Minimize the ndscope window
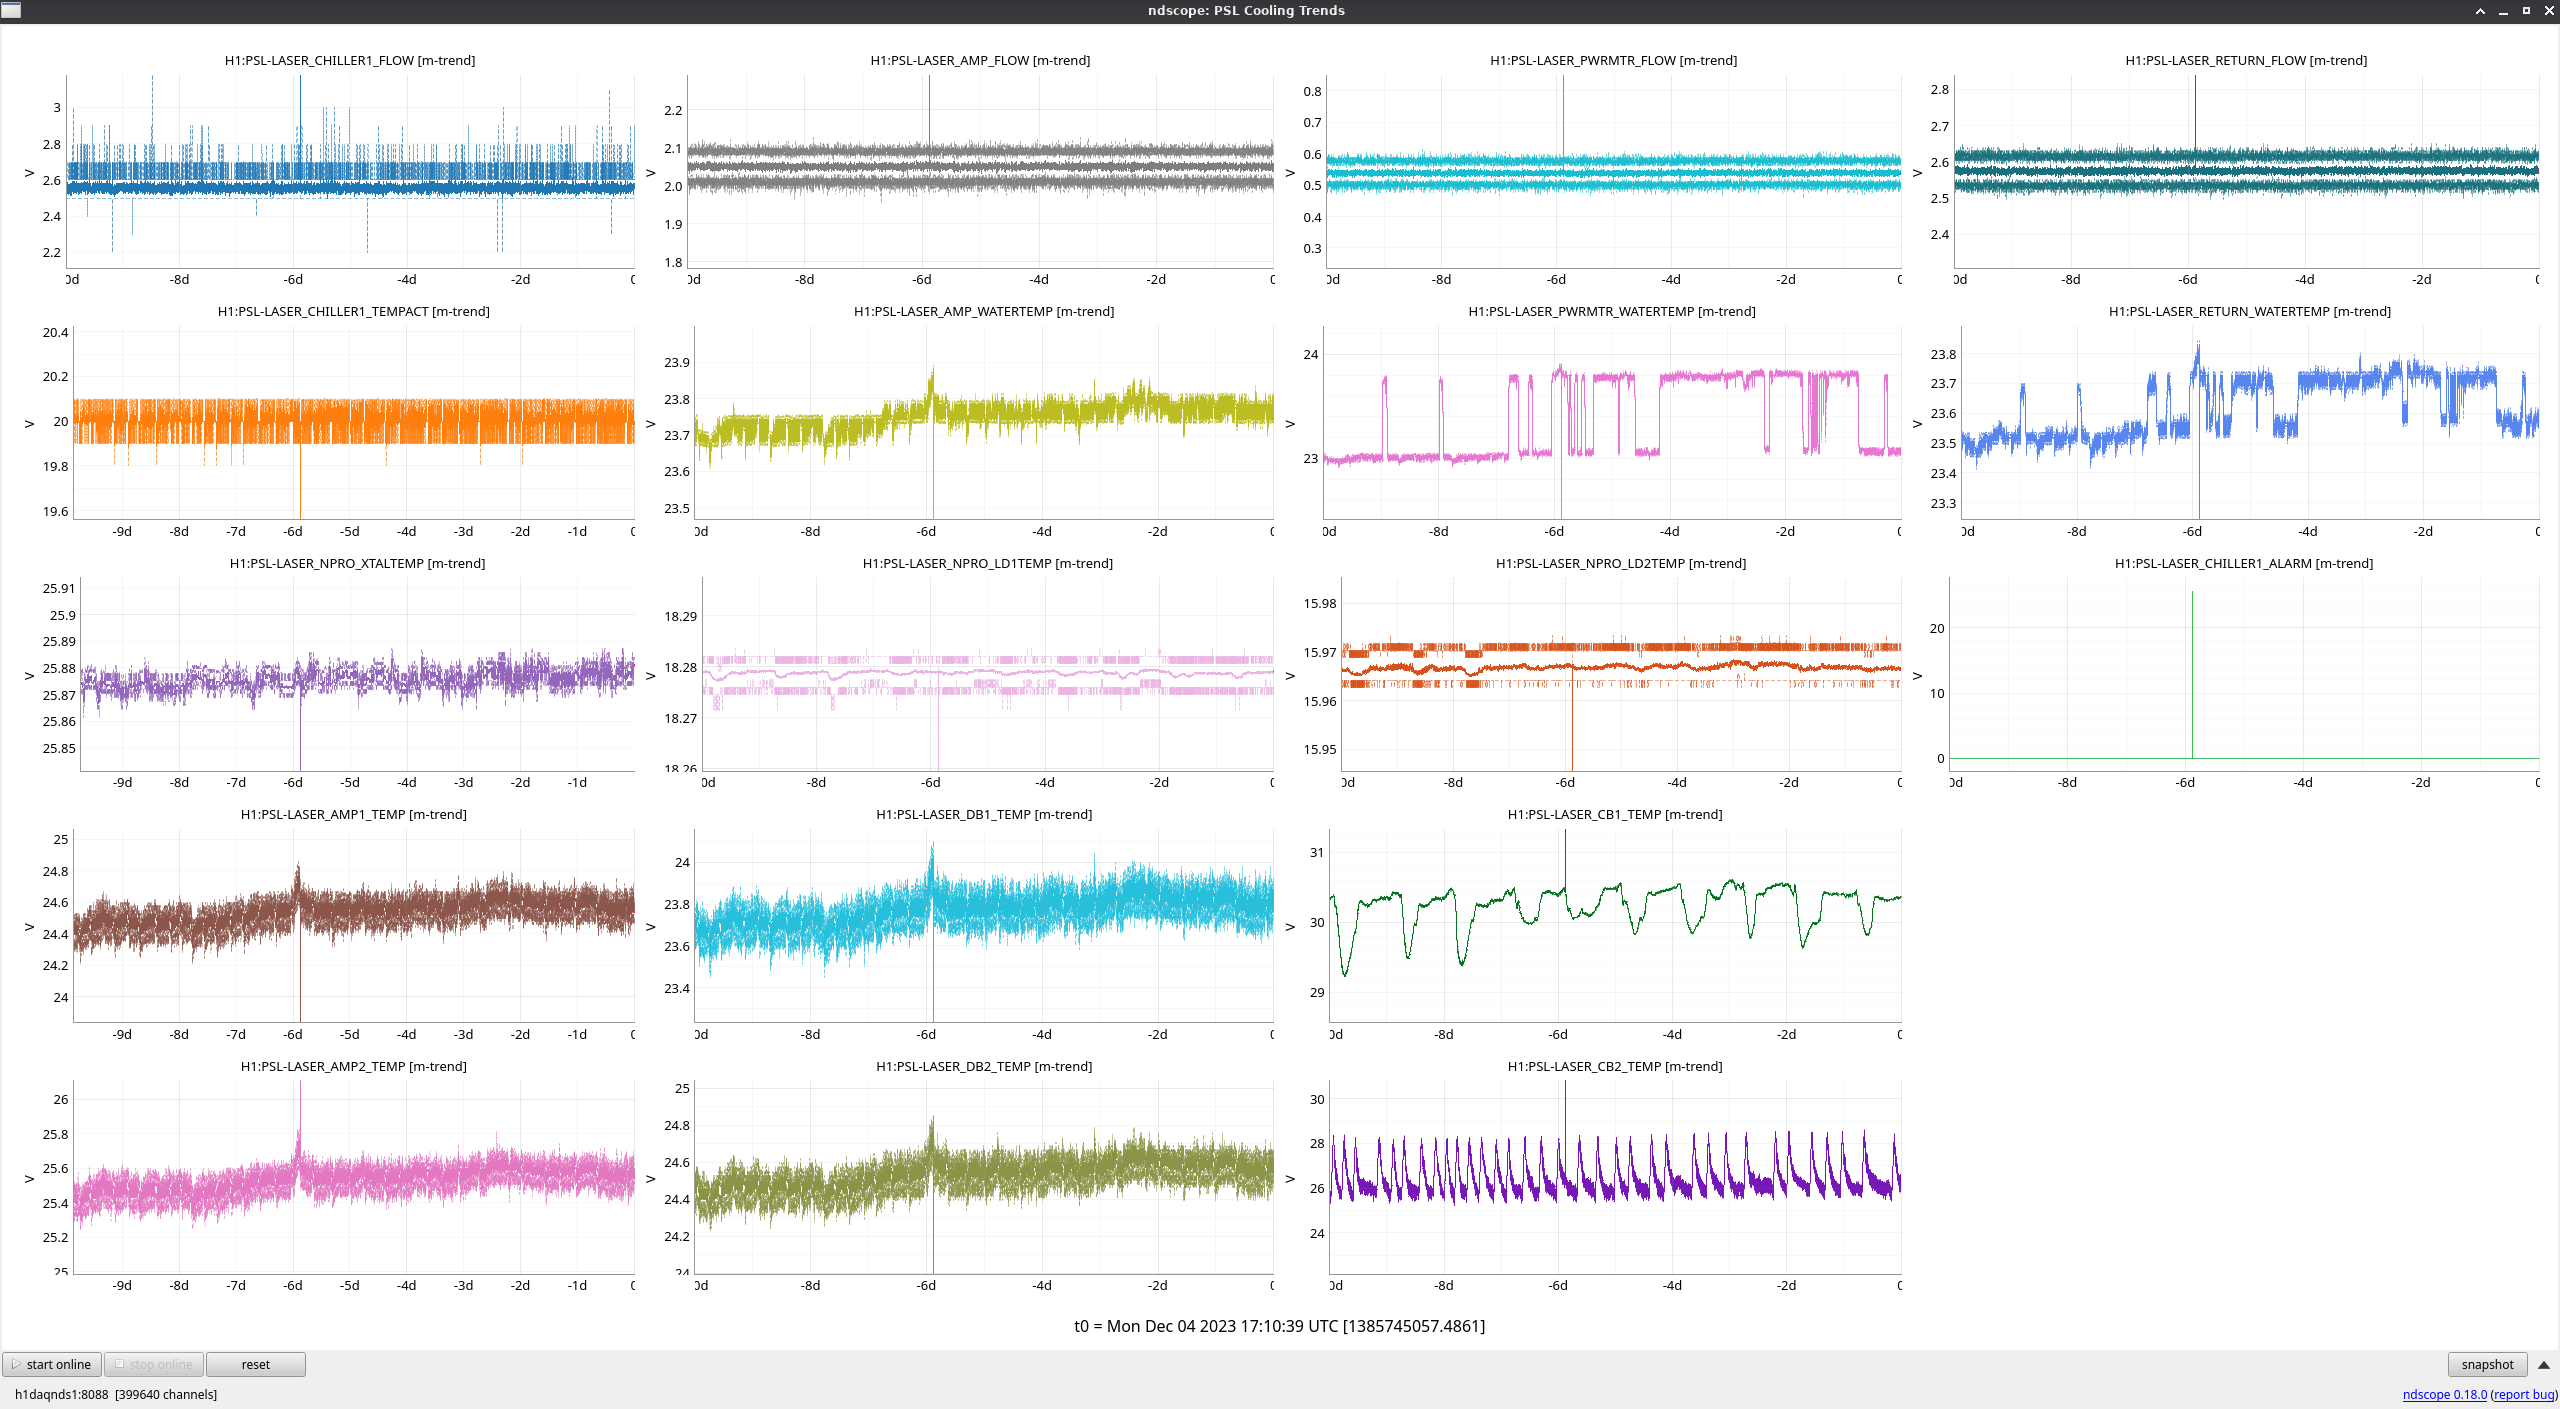Viewport: 2560px width, 1409px height. coord(2503,11)
